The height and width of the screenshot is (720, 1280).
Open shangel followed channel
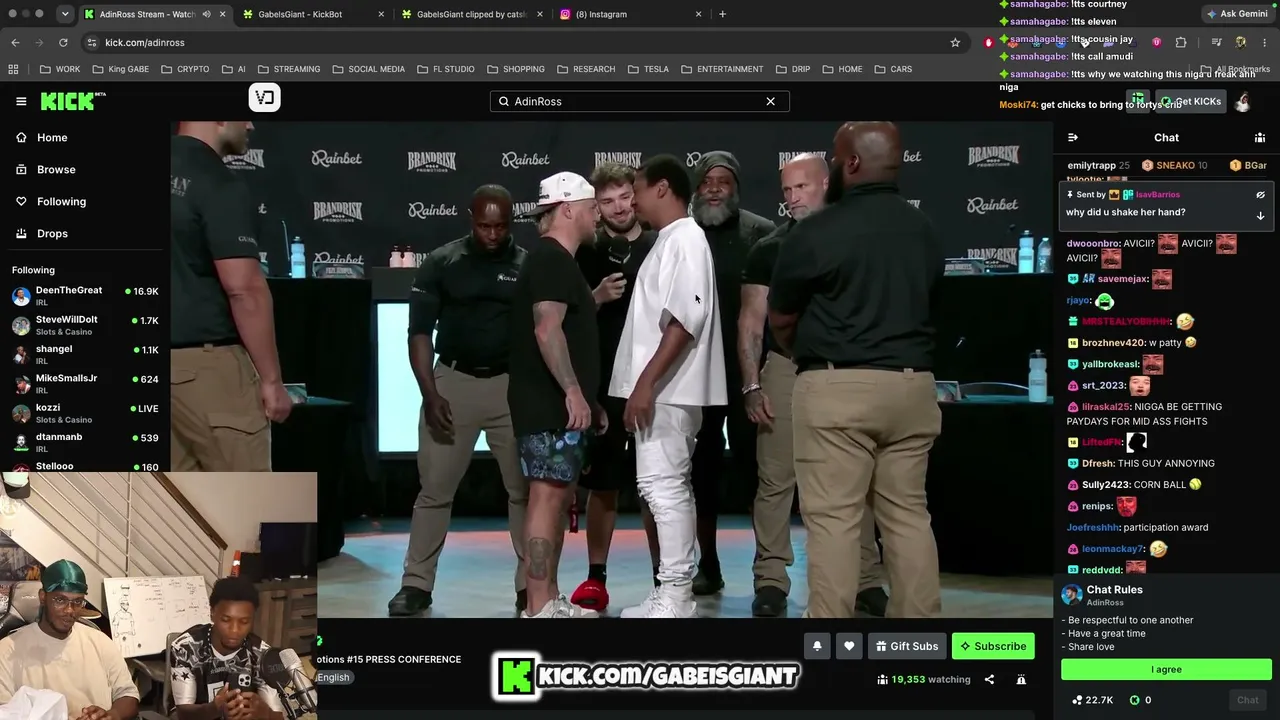click(86, 354)
